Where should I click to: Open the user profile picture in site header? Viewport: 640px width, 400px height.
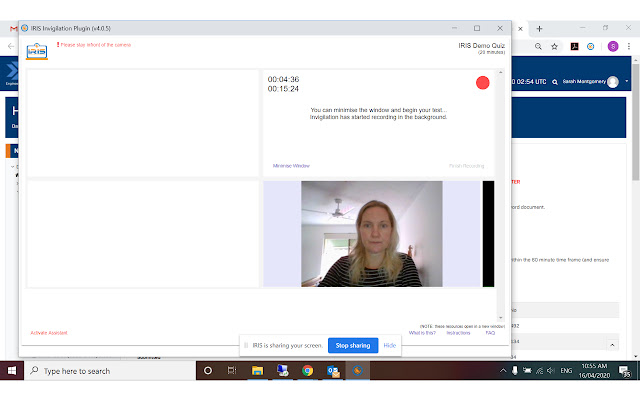pyautogui.click(x=613, y=82)
